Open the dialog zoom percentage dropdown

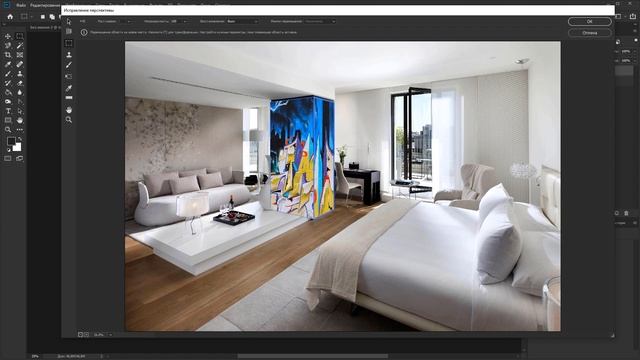pyautogui.click(x=110, y=335)
